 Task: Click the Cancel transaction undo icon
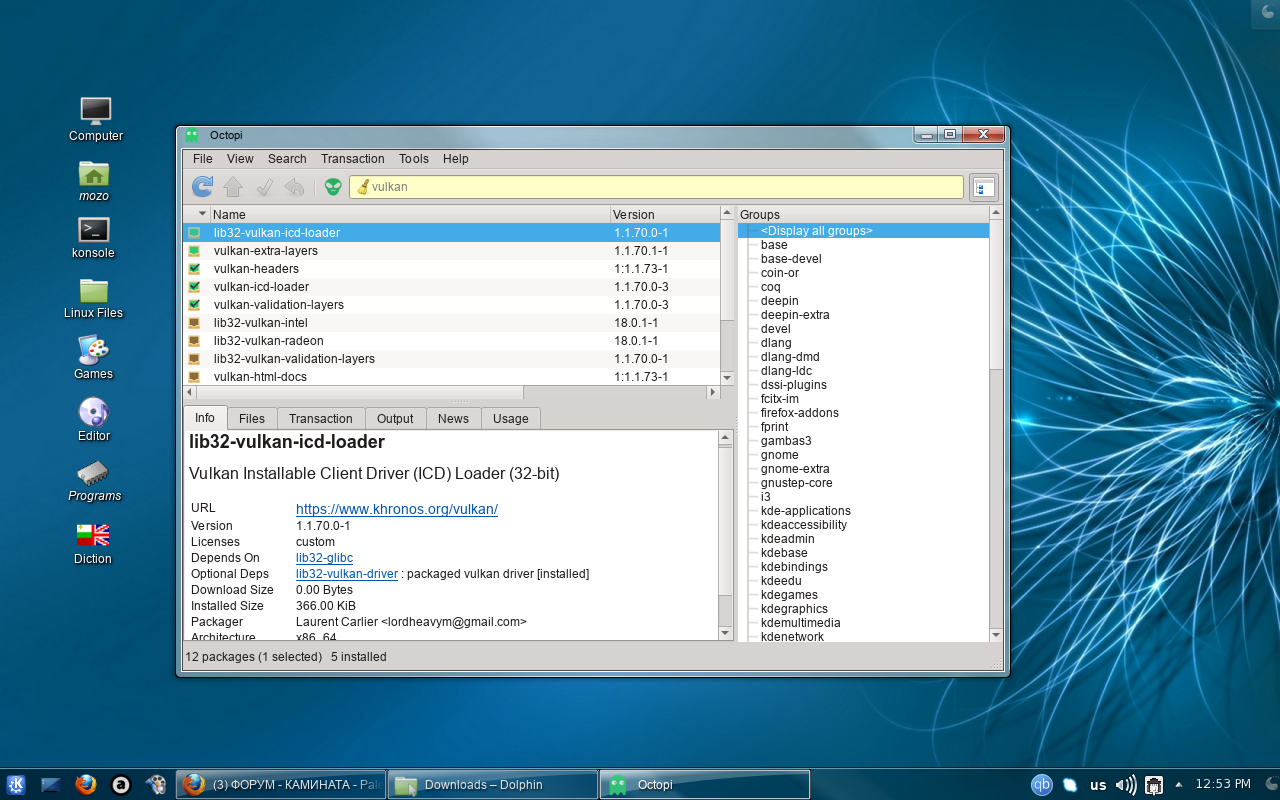(294, 186)
